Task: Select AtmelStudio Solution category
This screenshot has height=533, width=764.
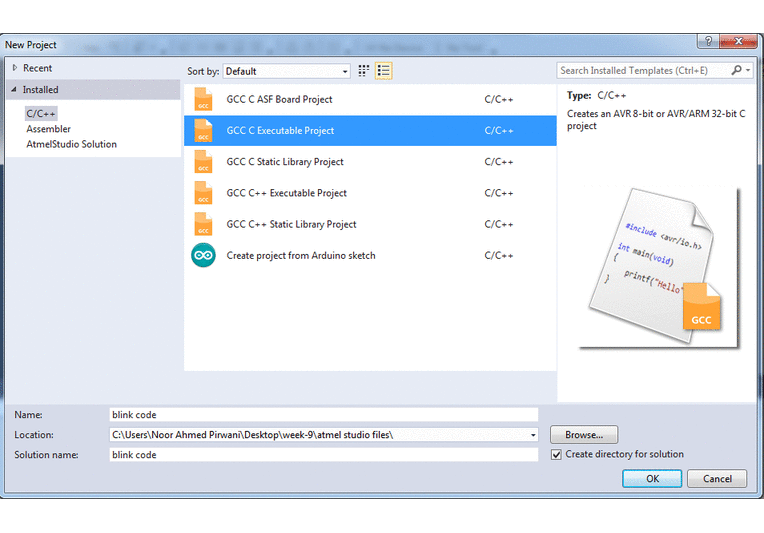Action: 72,144
